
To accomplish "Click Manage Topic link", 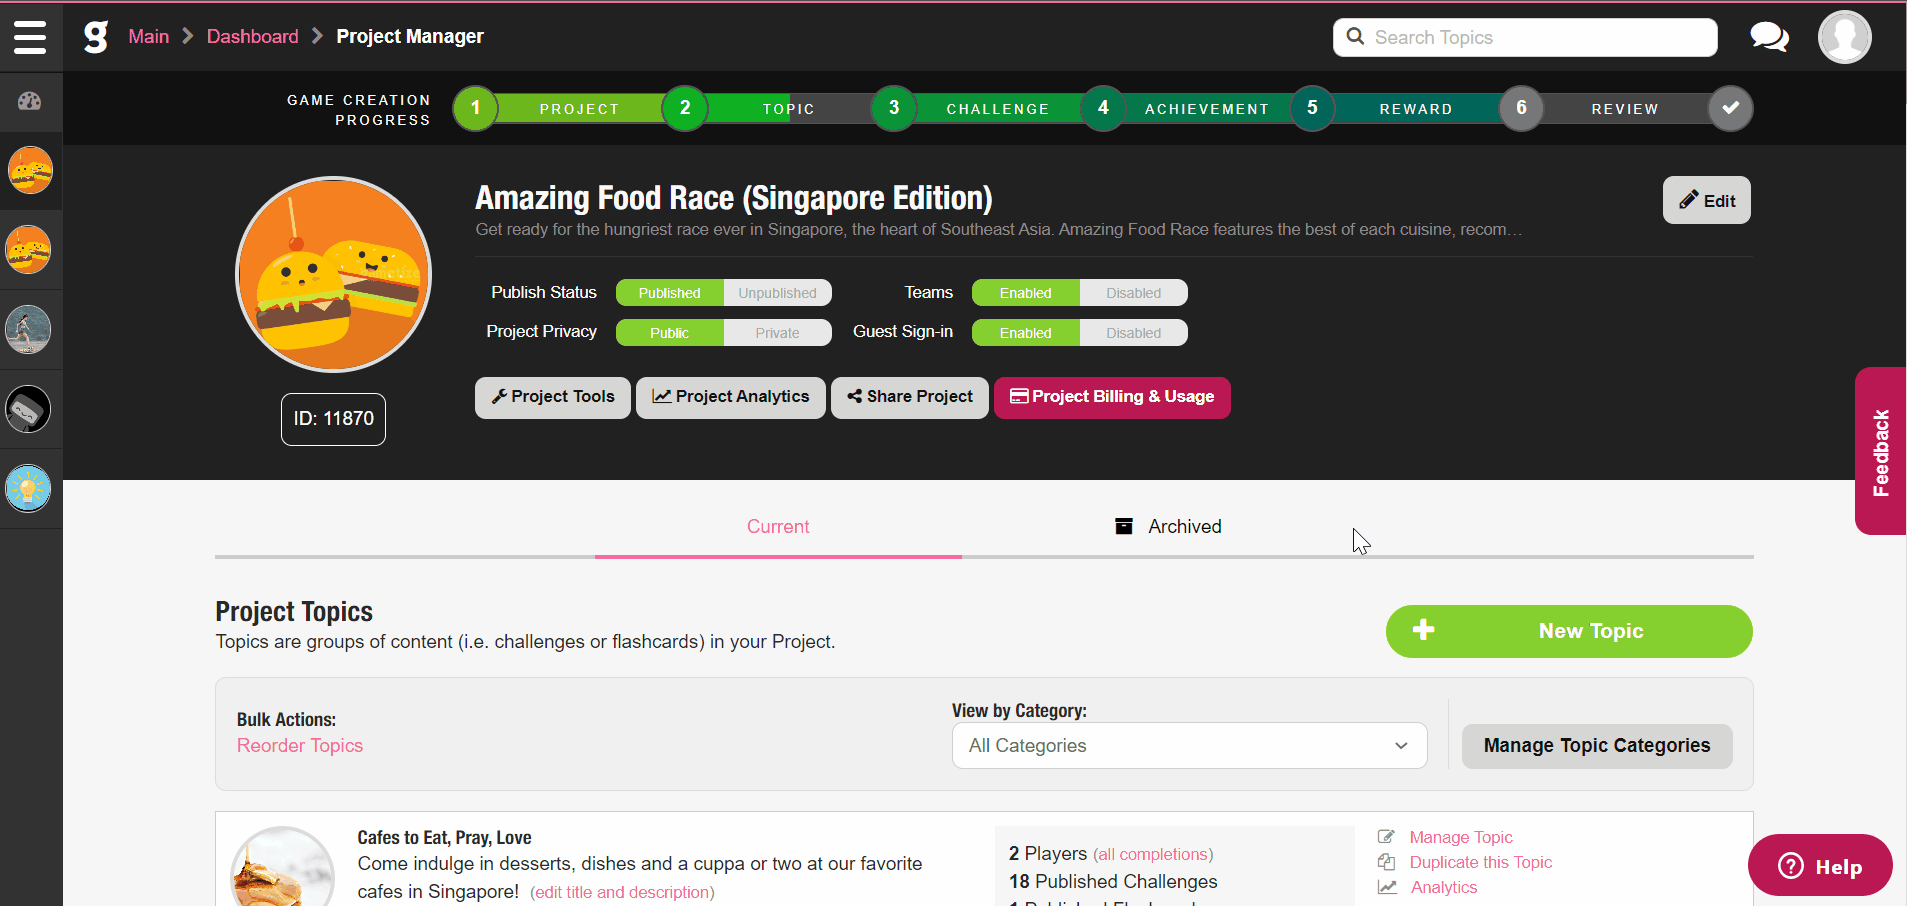I will click(x=1461, y=837).
